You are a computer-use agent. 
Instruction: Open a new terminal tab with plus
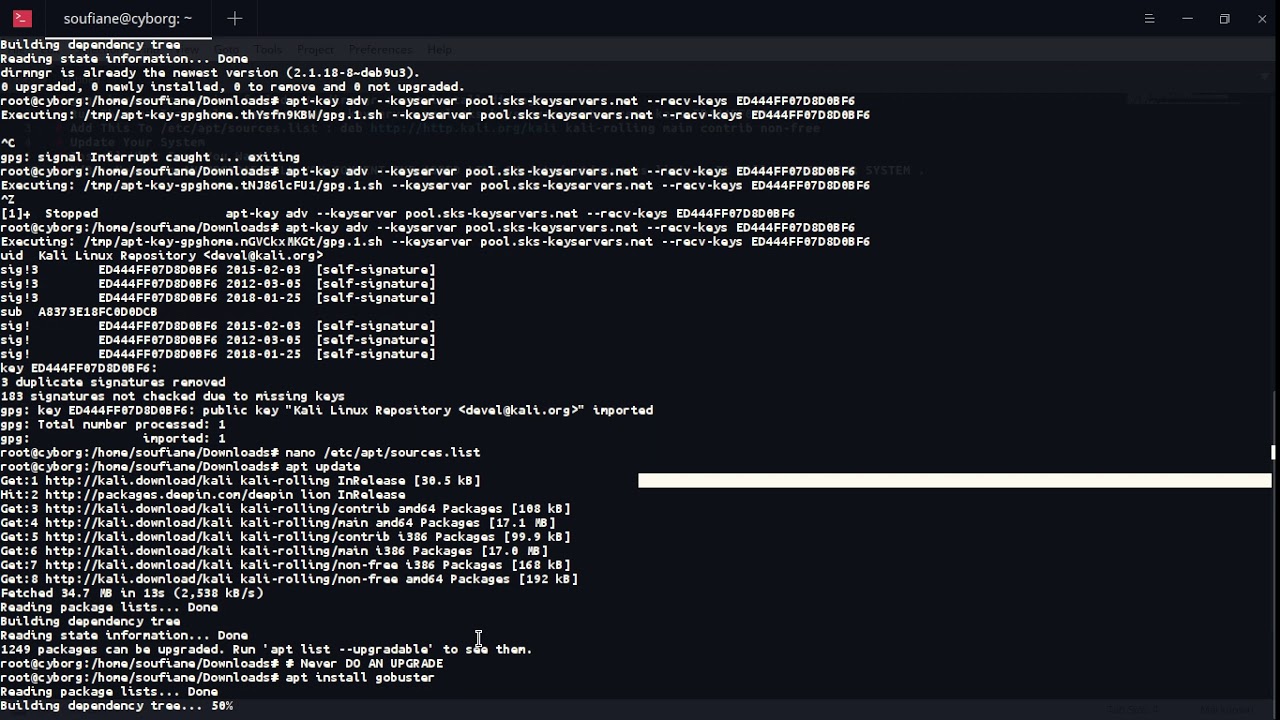point(235,18)
